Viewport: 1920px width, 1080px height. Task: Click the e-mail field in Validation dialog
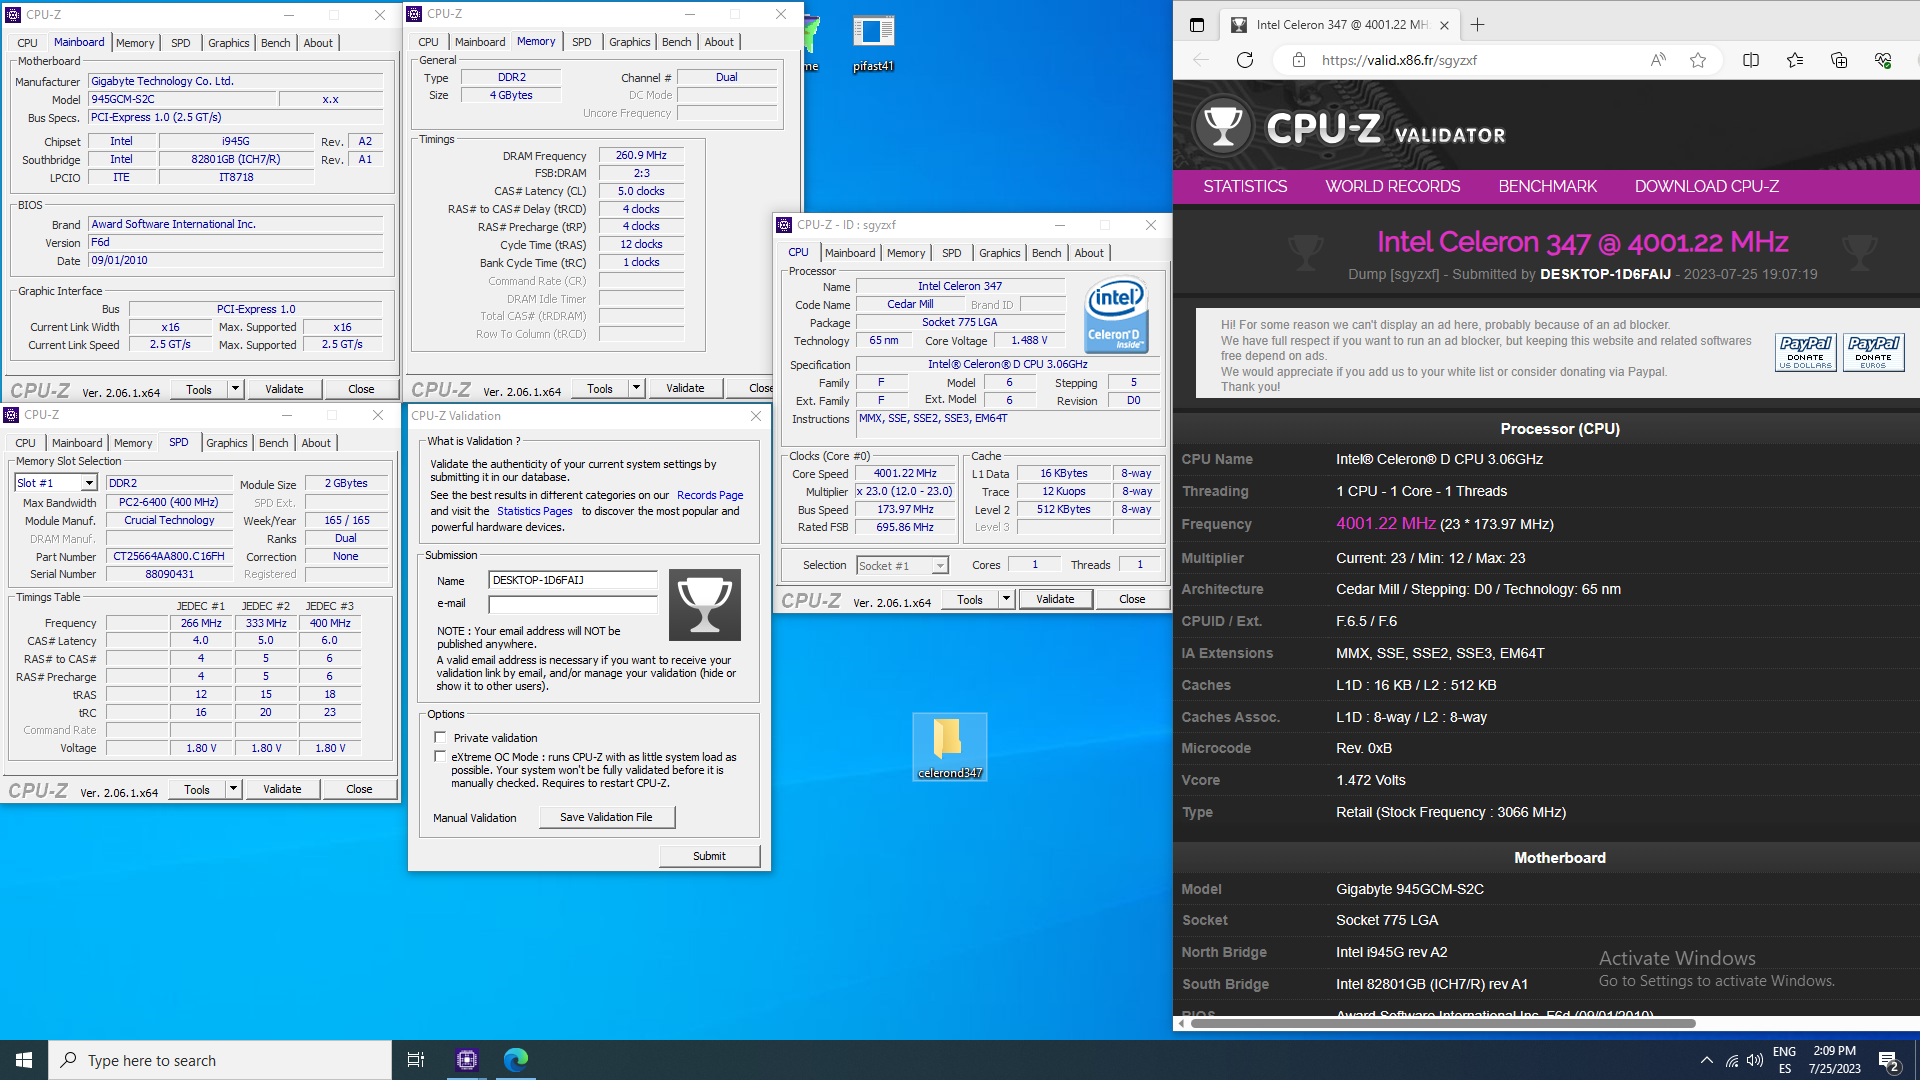pyautogui.click(x=572, y=604)
